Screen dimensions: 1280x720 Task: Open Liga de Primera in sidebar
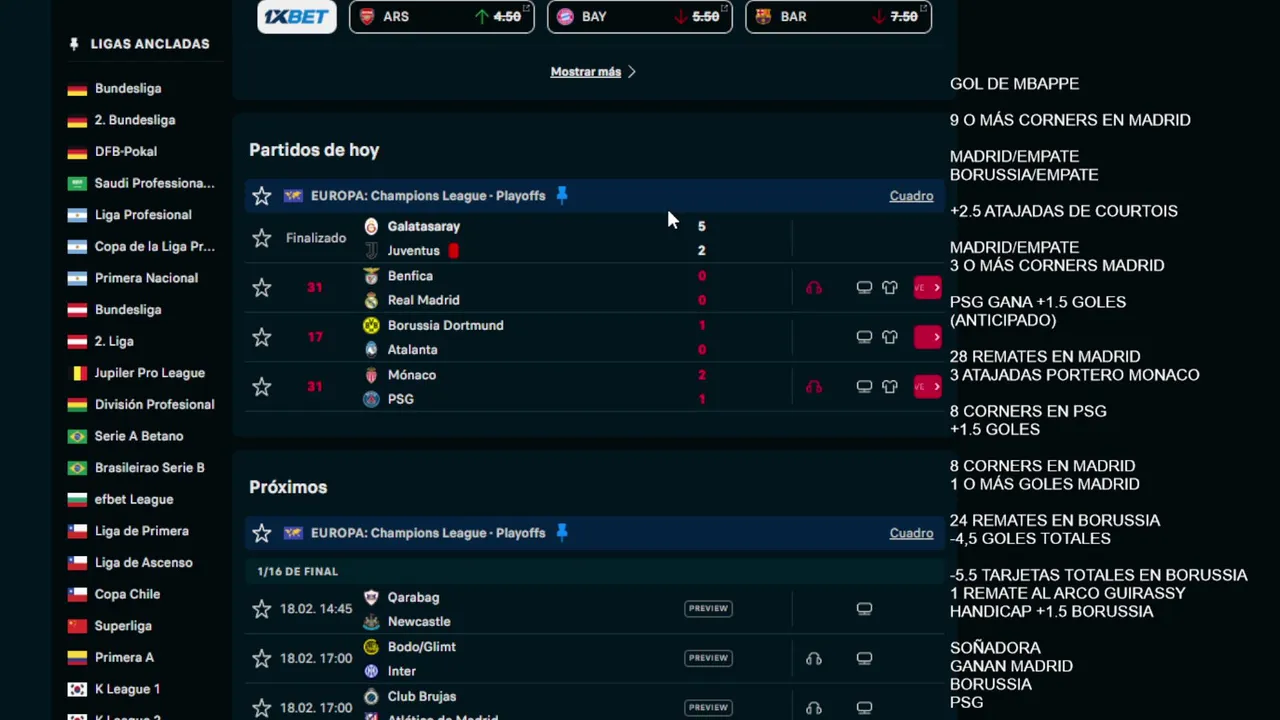tap(142, 531)
